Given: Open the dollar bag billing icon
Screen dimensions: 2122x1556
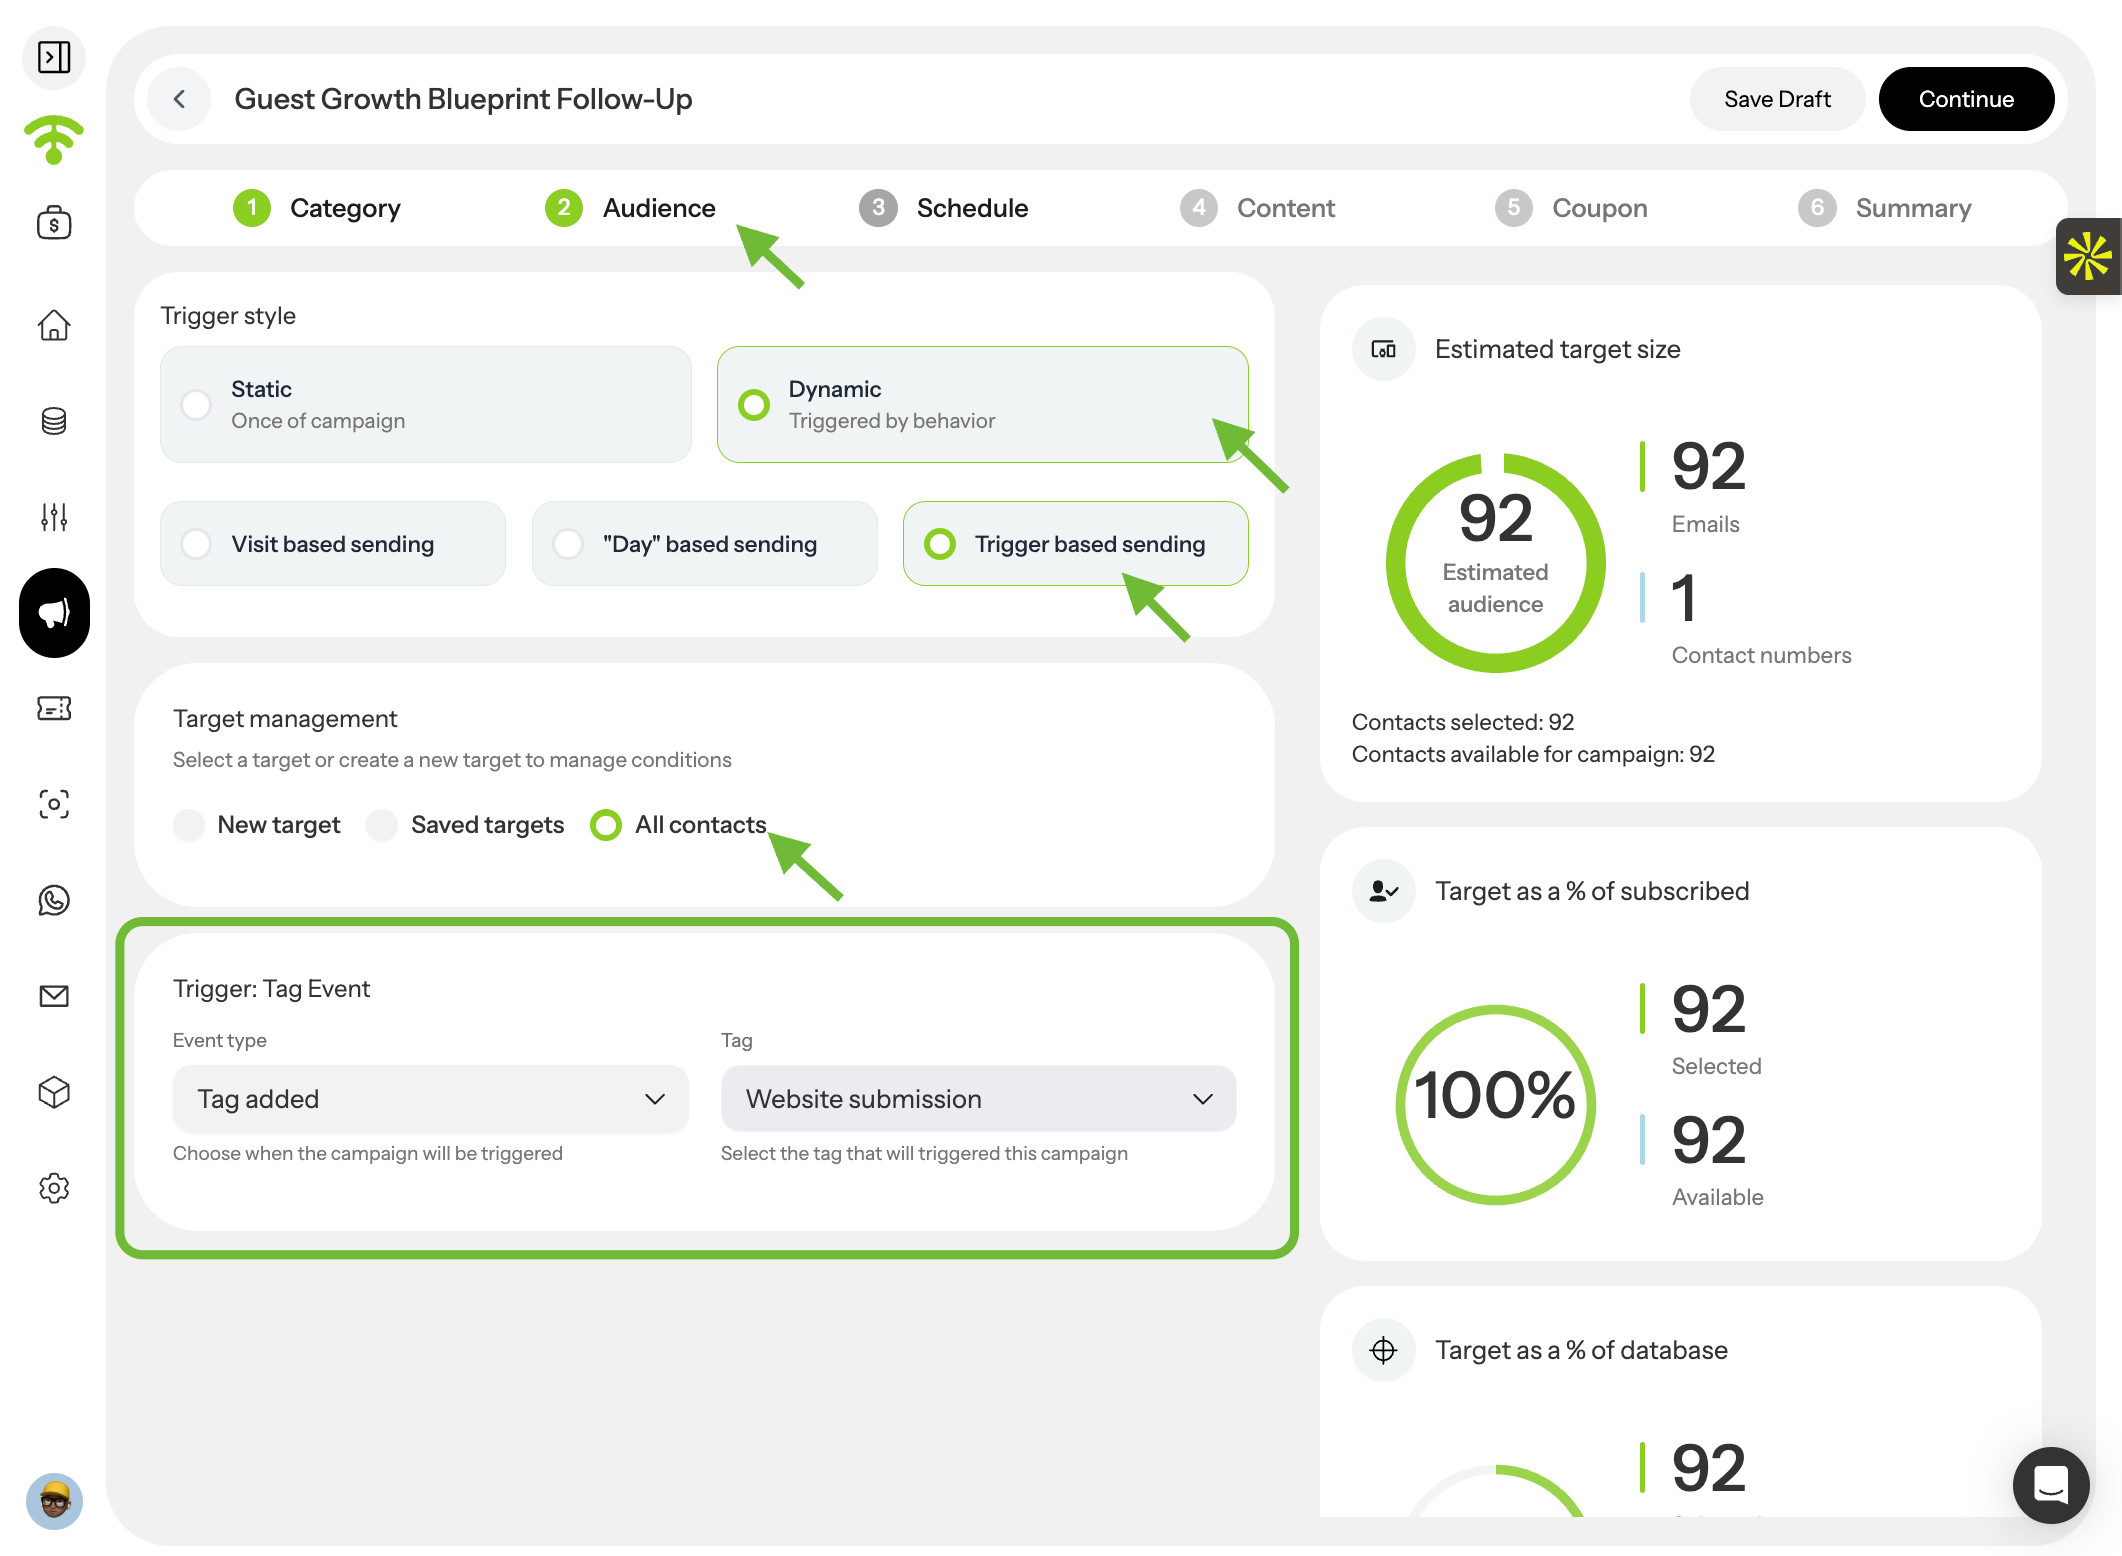Looking at the screenshot, I should point(54,222).
